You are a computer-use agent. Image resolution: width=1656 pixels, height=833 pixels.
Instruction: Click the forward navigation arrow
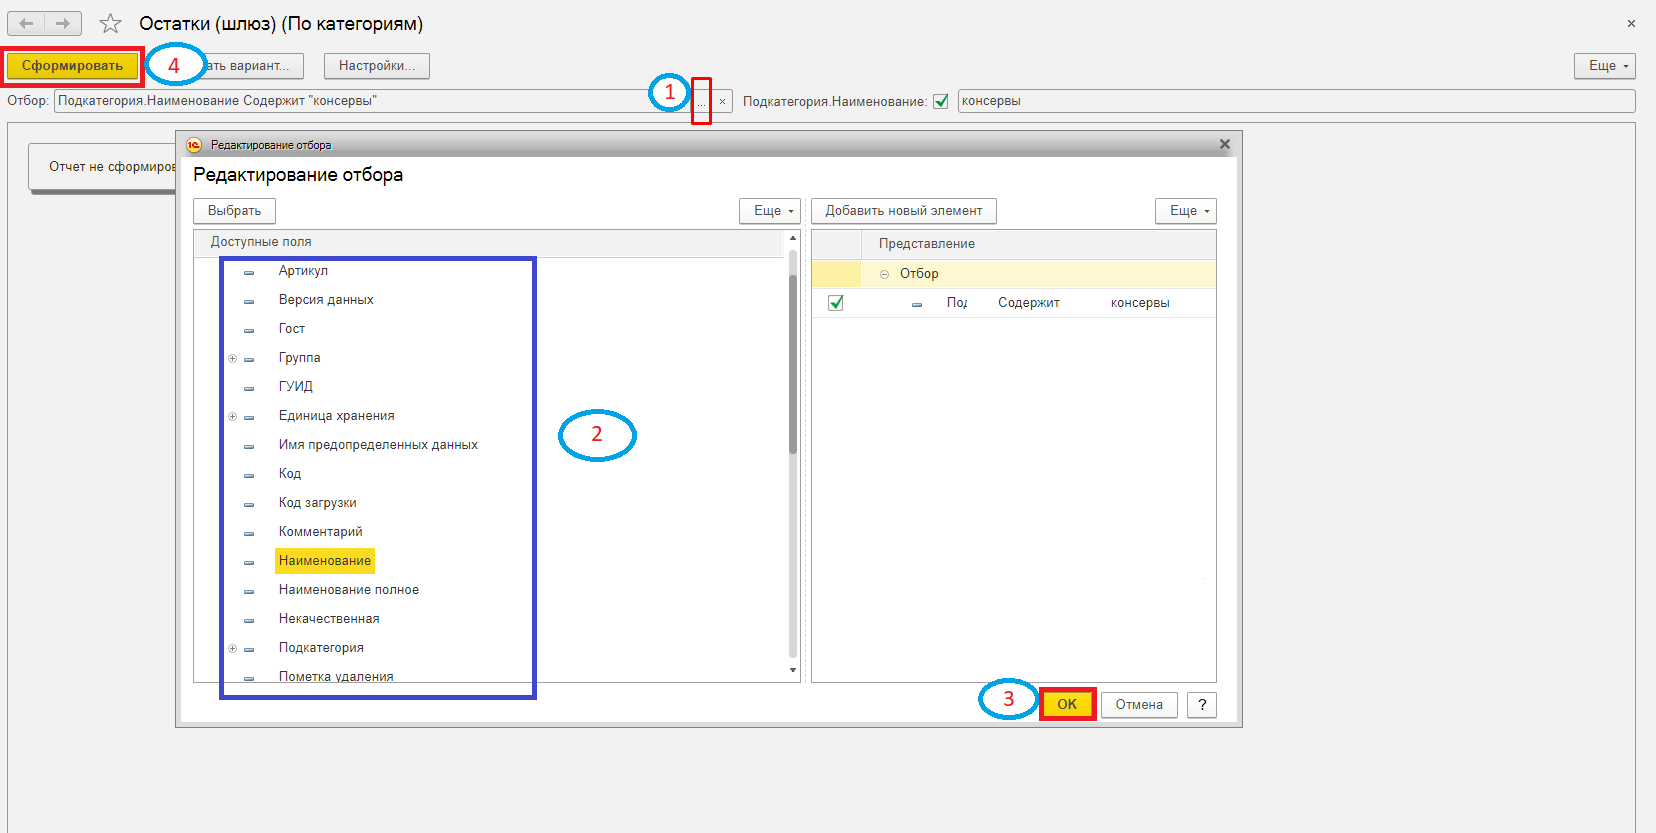point(63,23)
